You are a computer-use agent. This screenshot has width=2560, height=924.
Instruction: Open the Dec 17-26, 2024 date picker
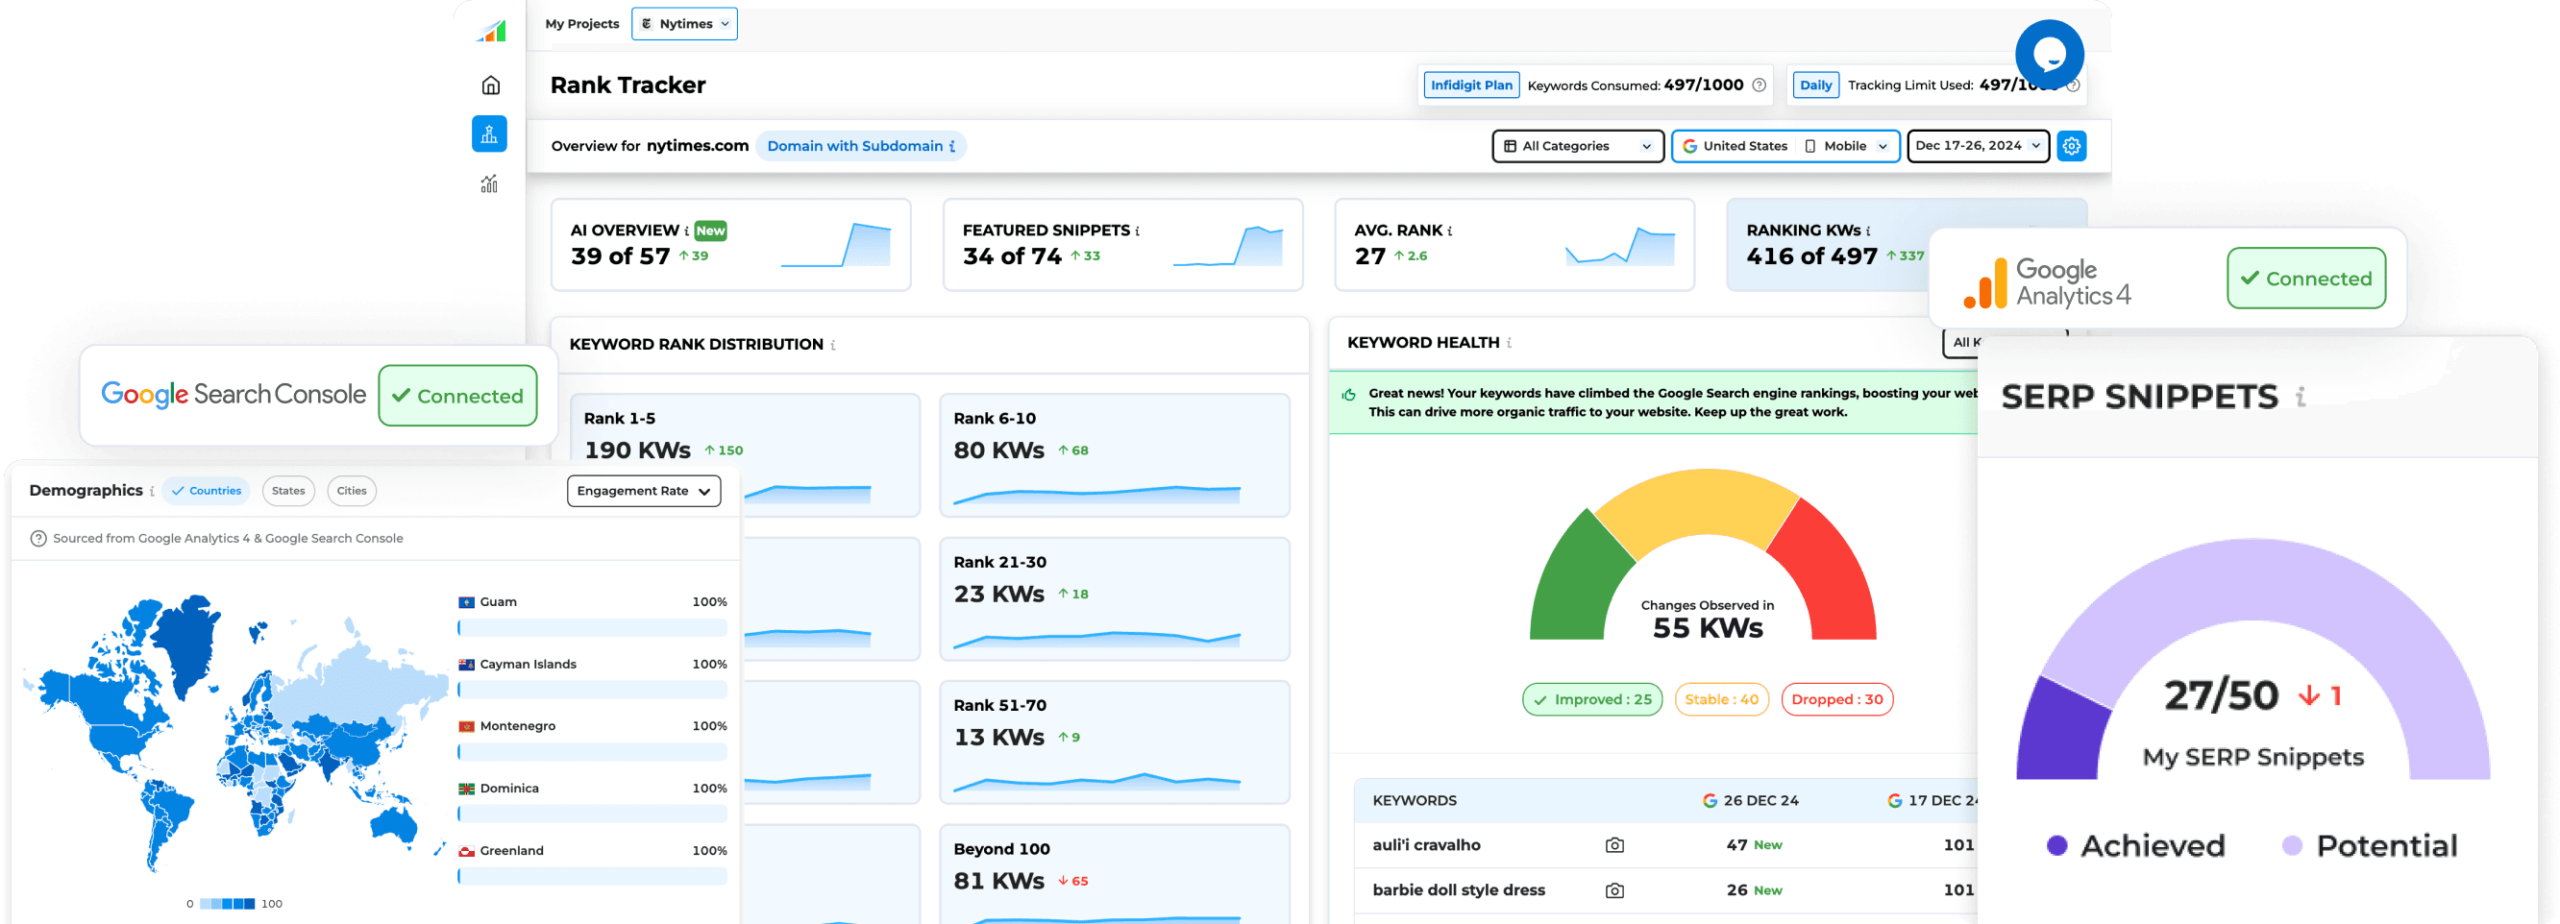tap(1977, 146)
